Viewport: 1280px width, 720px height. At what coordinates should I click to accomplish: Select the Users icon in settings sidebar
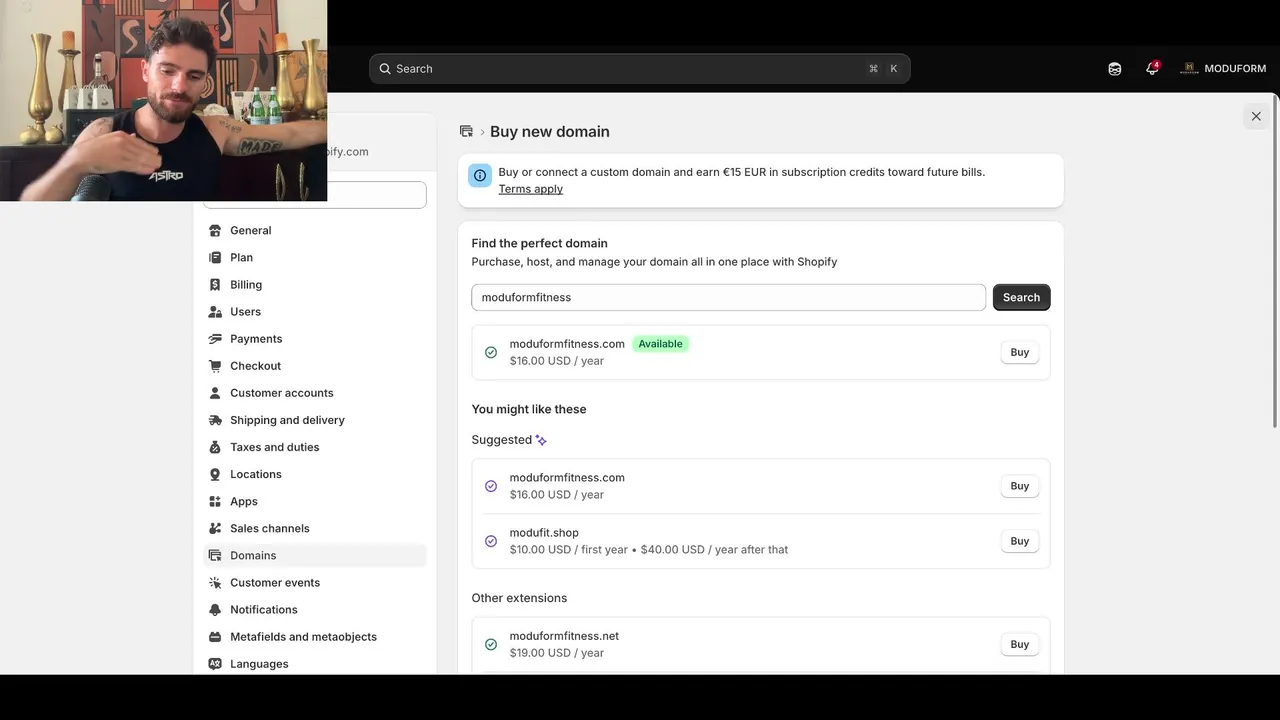pyautogui.click(x=215, y=312)
